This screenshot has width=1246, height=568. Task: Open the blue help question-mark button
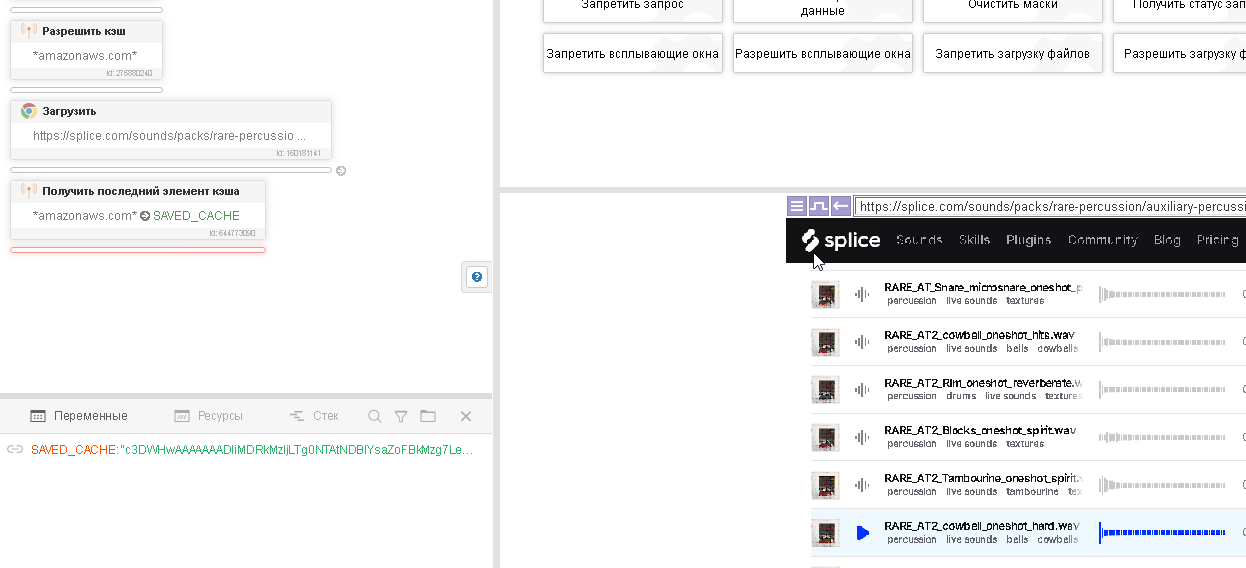(477, 277)
